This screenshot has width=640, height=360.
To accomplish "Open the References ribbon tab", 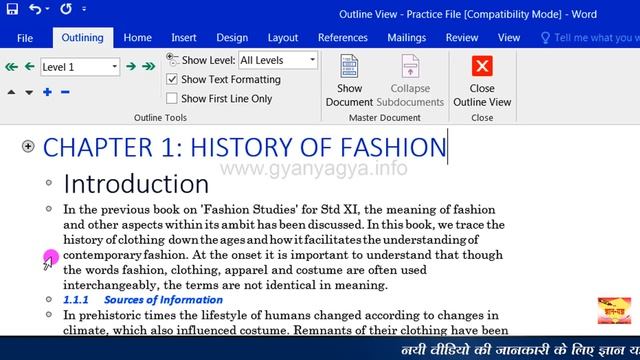I will (342, 38).
